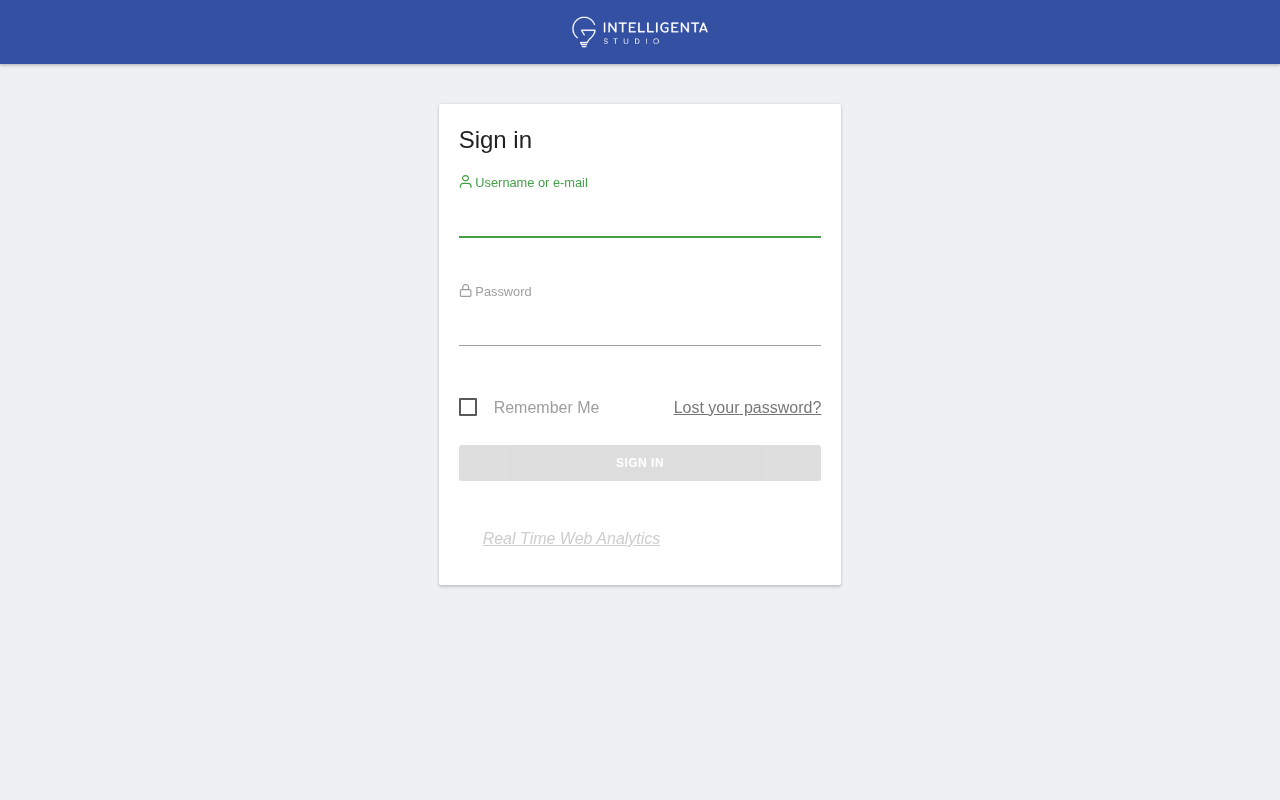Screen dimensions: 1280x800
Task: Click the padlock icon beside Password label
Action: pos(465,291)
